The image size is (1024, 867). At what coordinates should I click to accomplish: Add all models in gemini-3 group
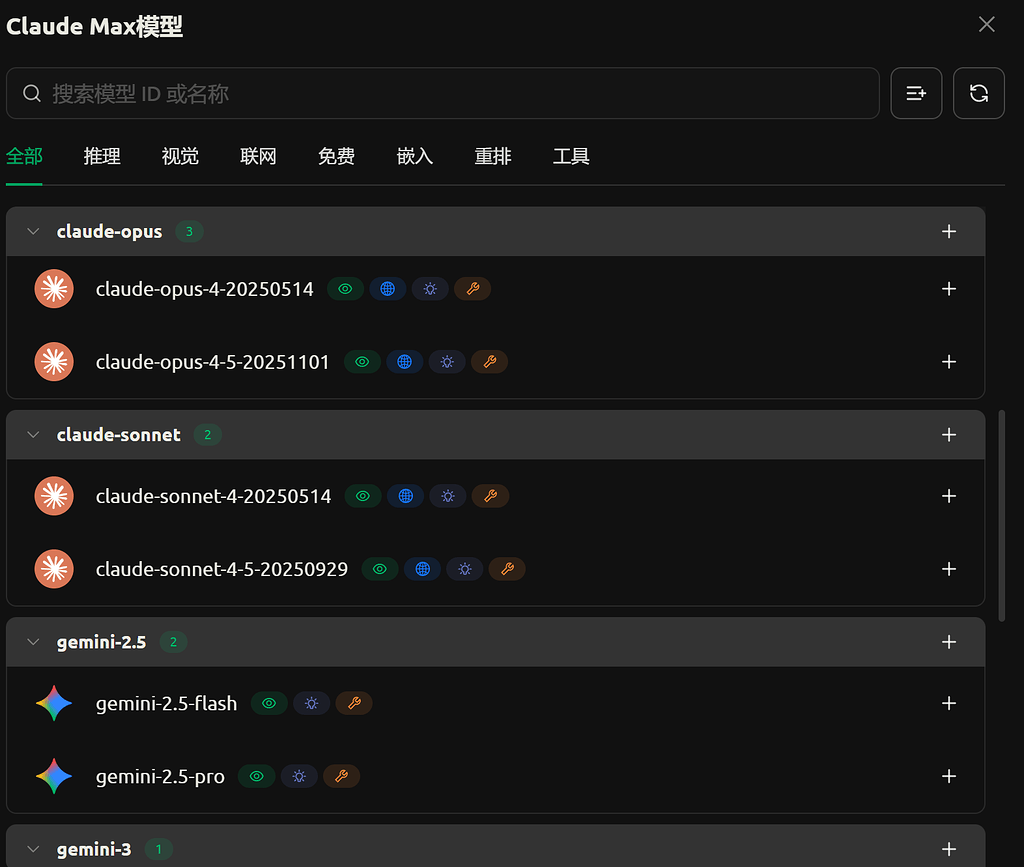(949, 849)
